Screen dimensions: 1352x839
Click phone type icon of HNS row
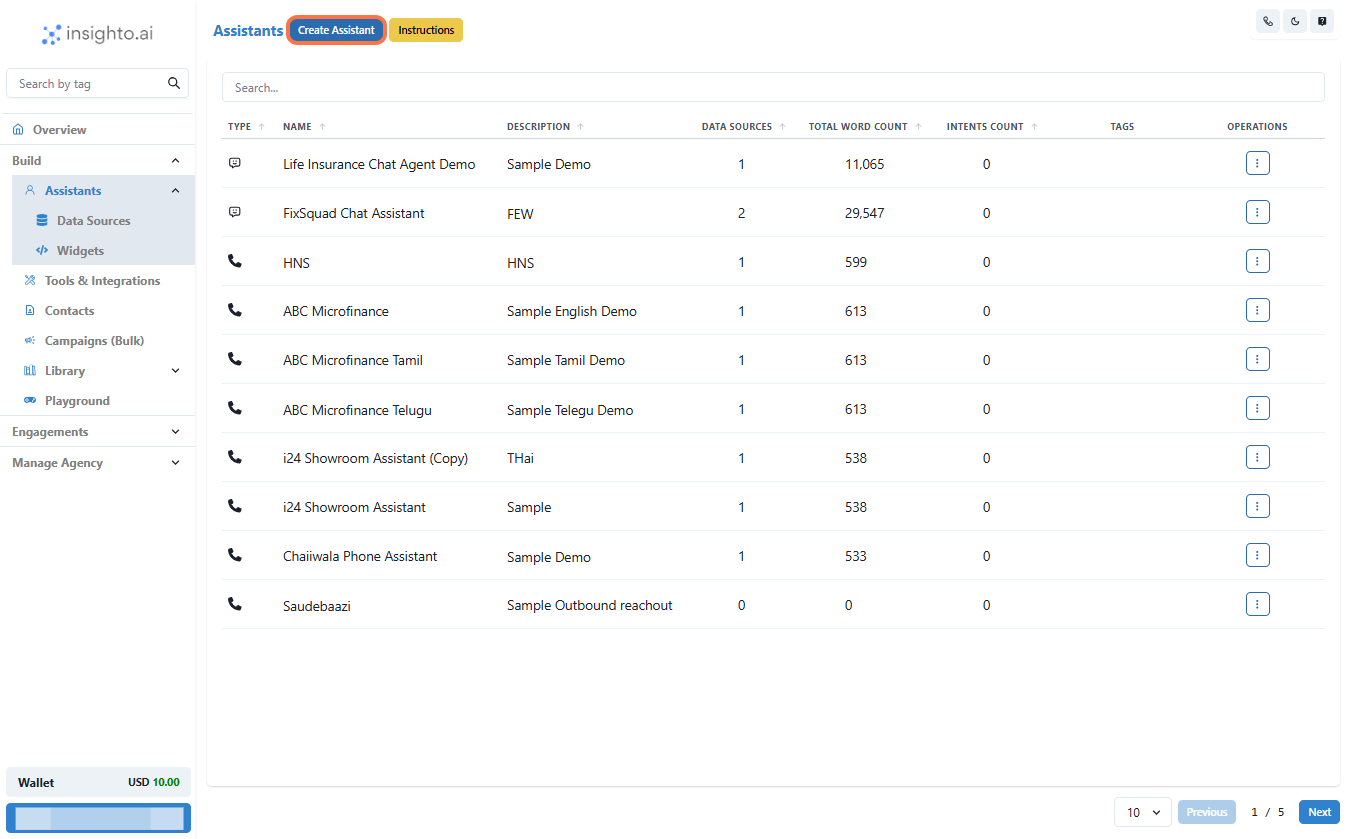pyautogui.click(x=235, y=261)
